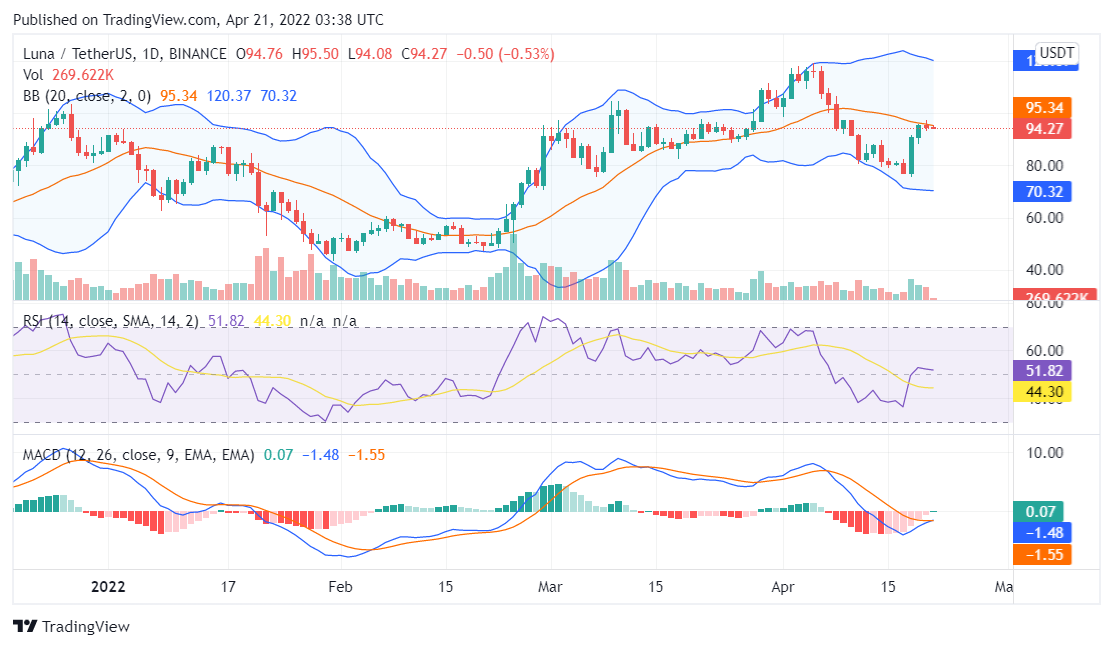Click the TradingView logo at bottom left
This screenshot has height=648, width=1113.
click(71, 627)
